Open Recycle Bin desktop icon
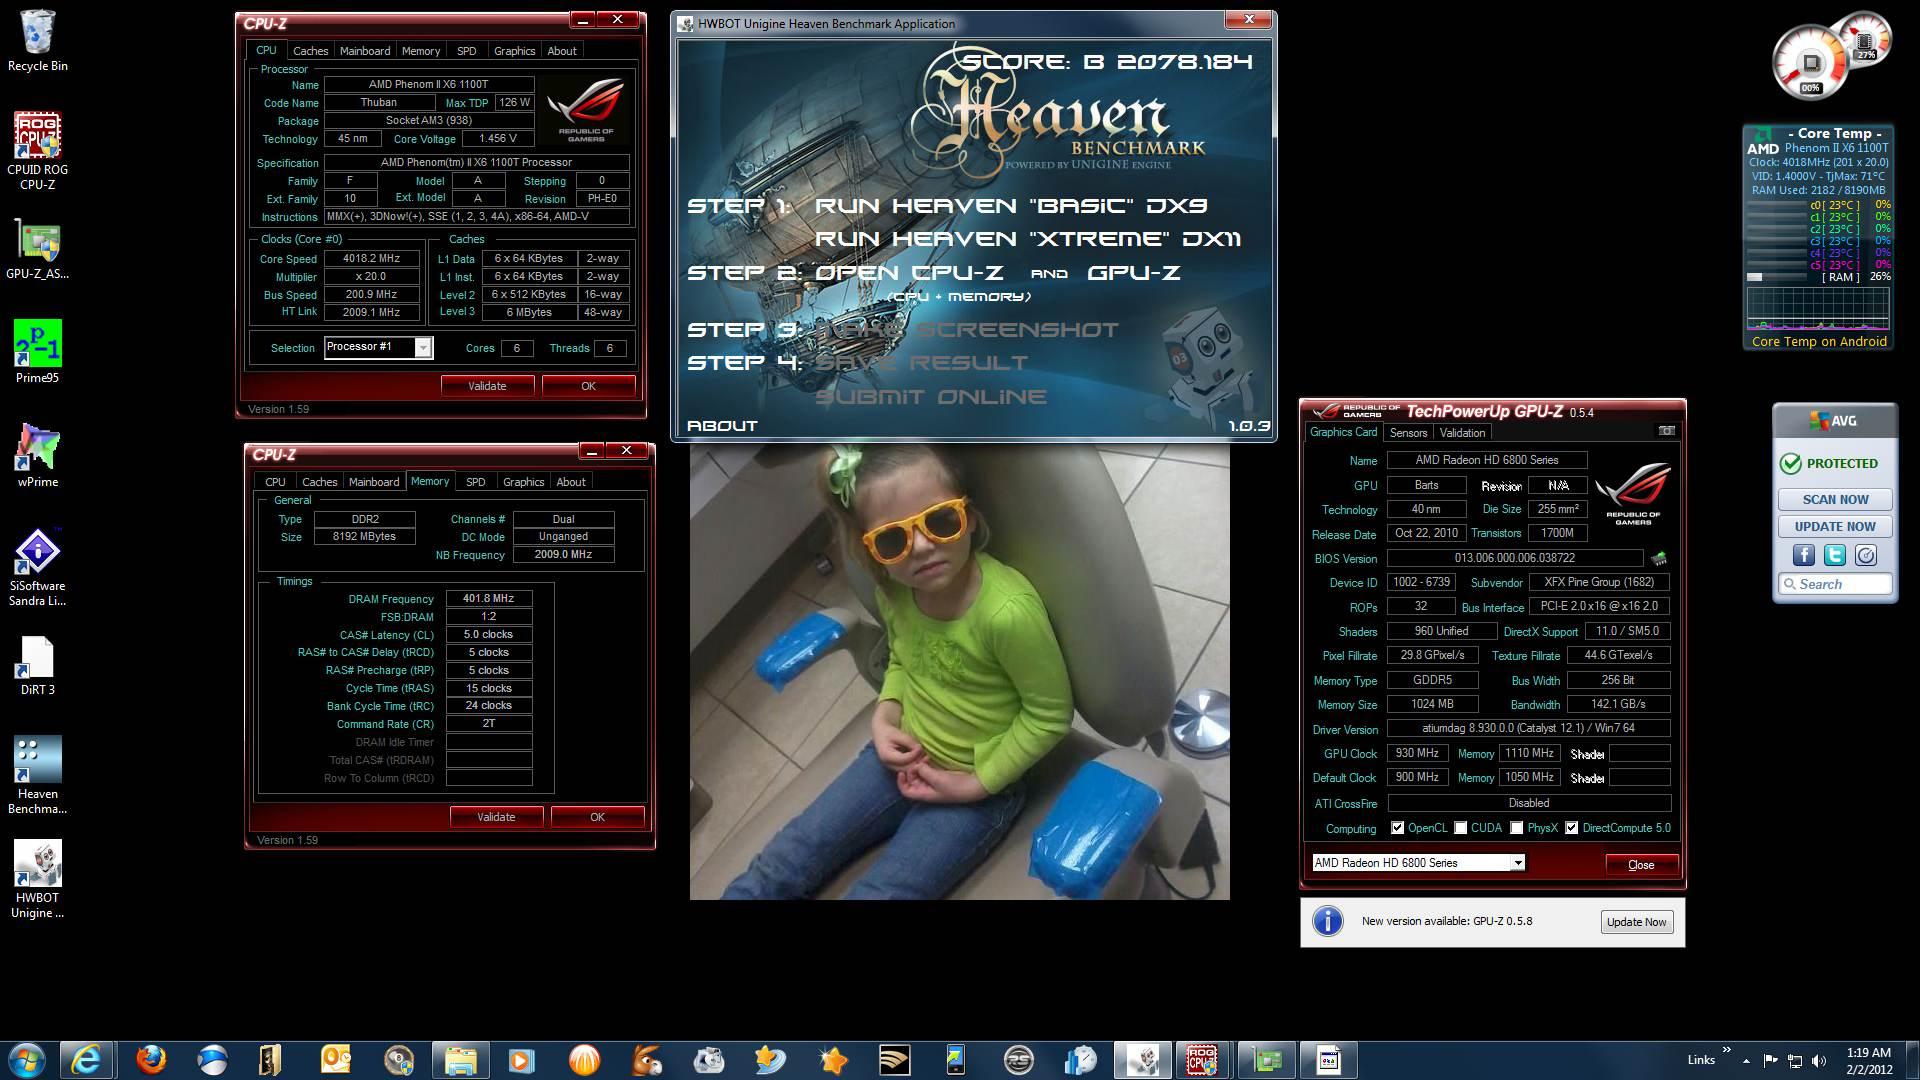This screenshot has height=1080, width=1920. [38, 40]
